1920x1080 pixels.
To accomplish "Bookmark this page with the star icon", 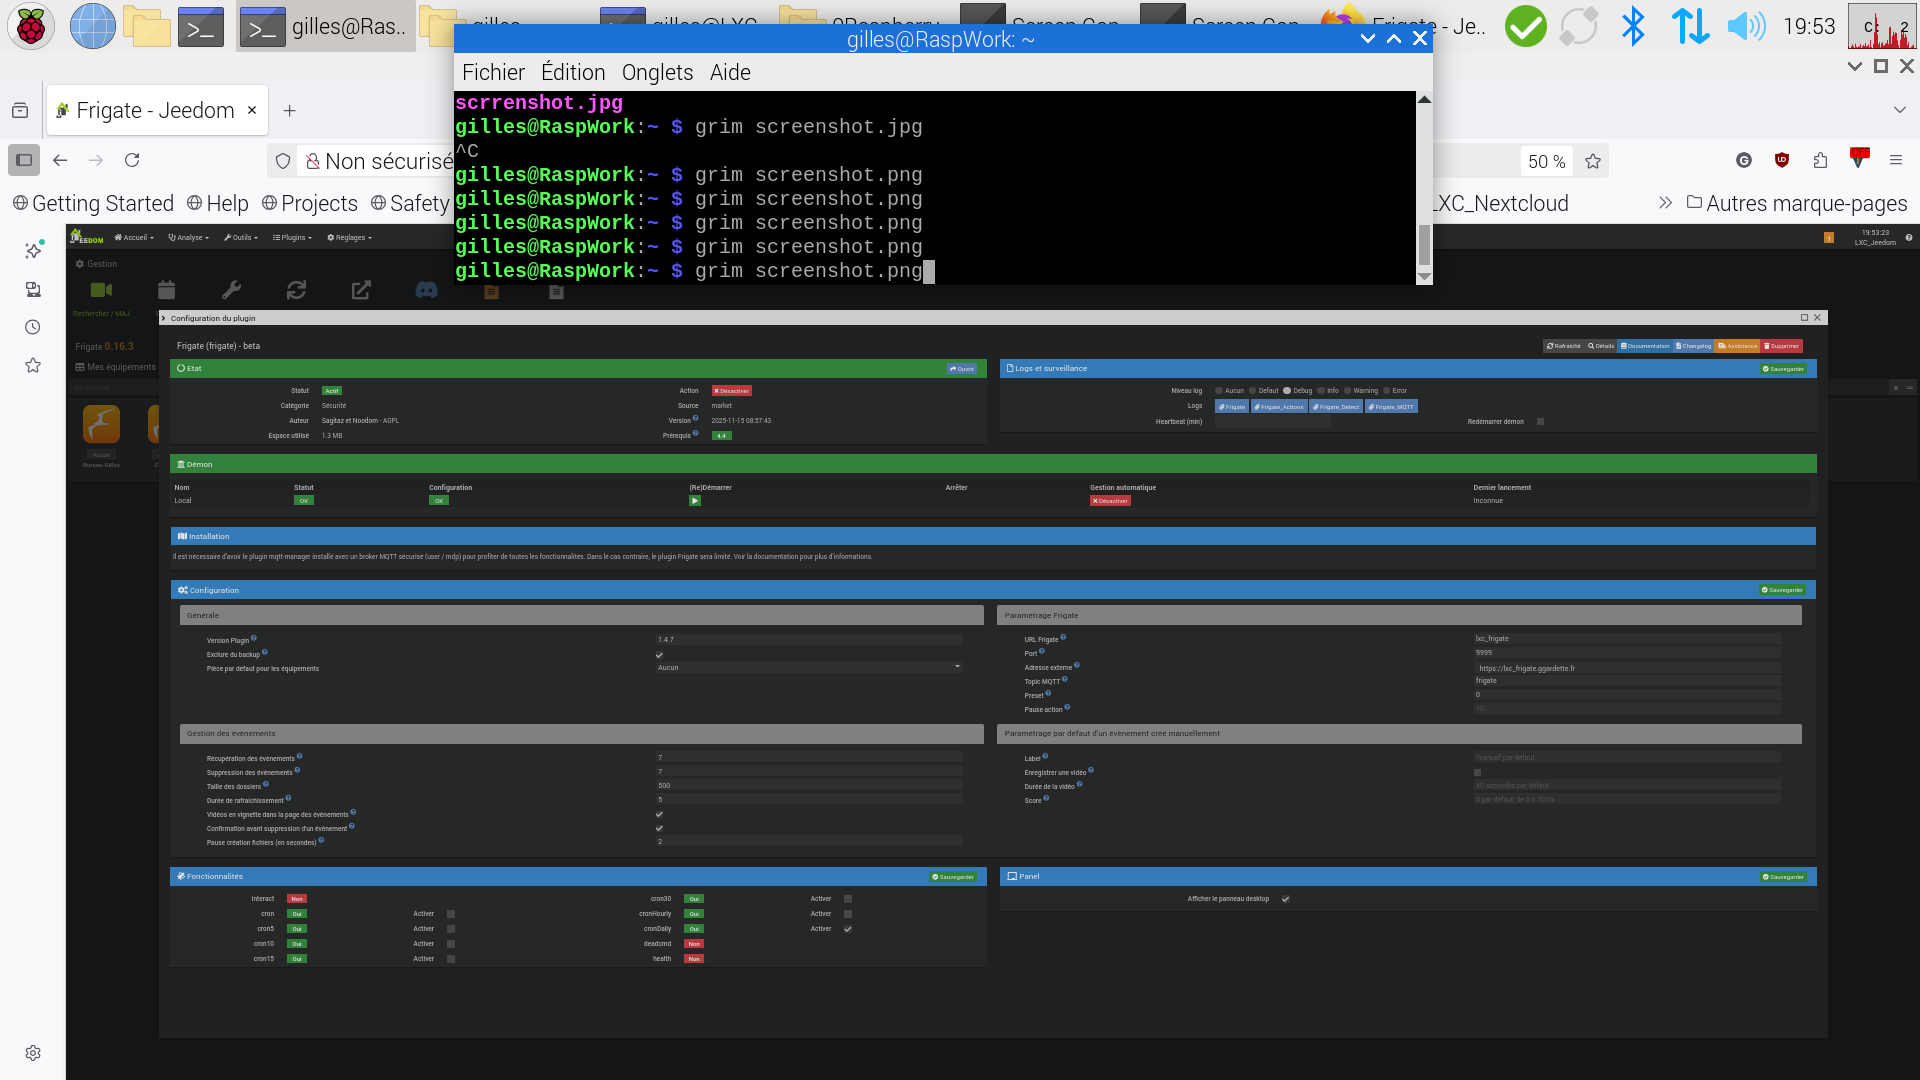I will (1593, 161).
